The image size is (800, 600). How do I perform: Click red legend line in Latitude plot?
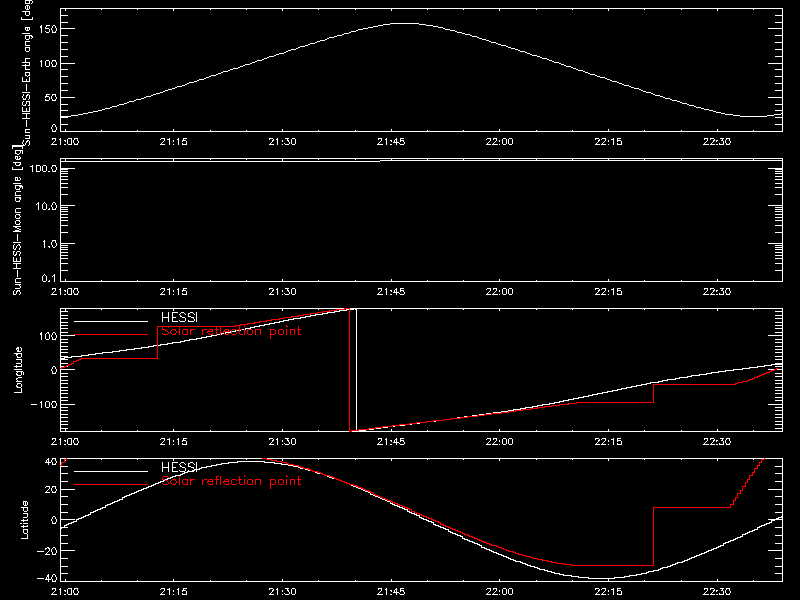coord(111,485)
